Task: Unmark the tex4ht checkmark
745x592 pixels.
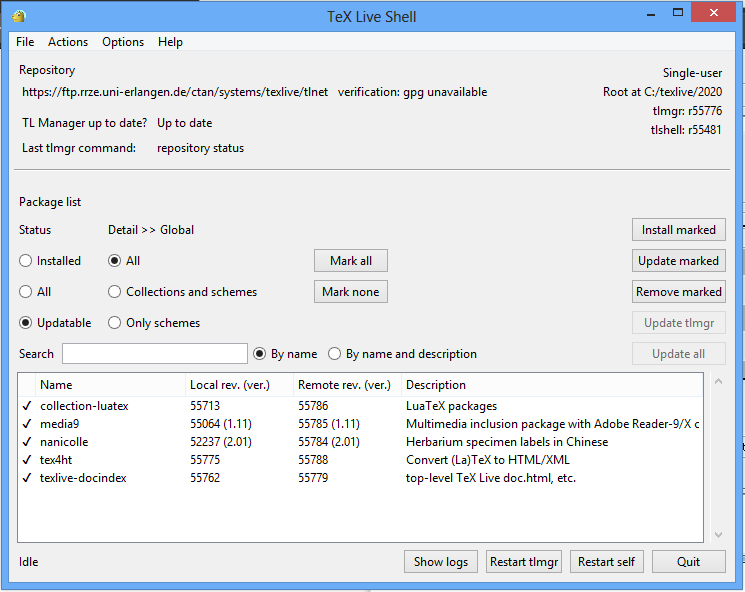Action: pos(27,460)
